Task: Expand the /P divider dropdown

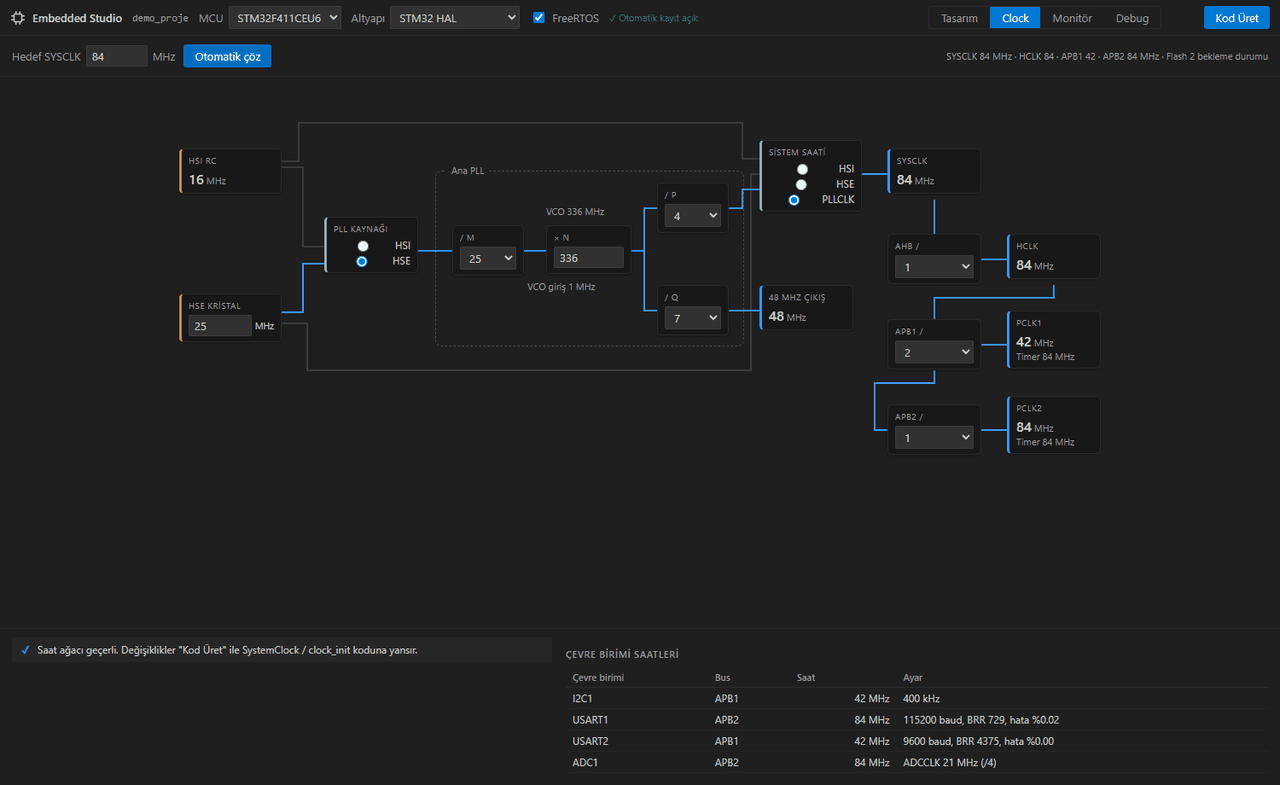Action: [x=692, y=215]
